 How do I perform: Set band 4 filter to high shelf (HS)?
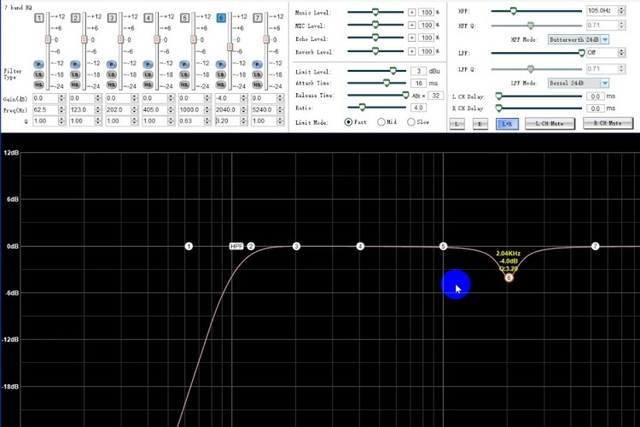coord(148,85)
